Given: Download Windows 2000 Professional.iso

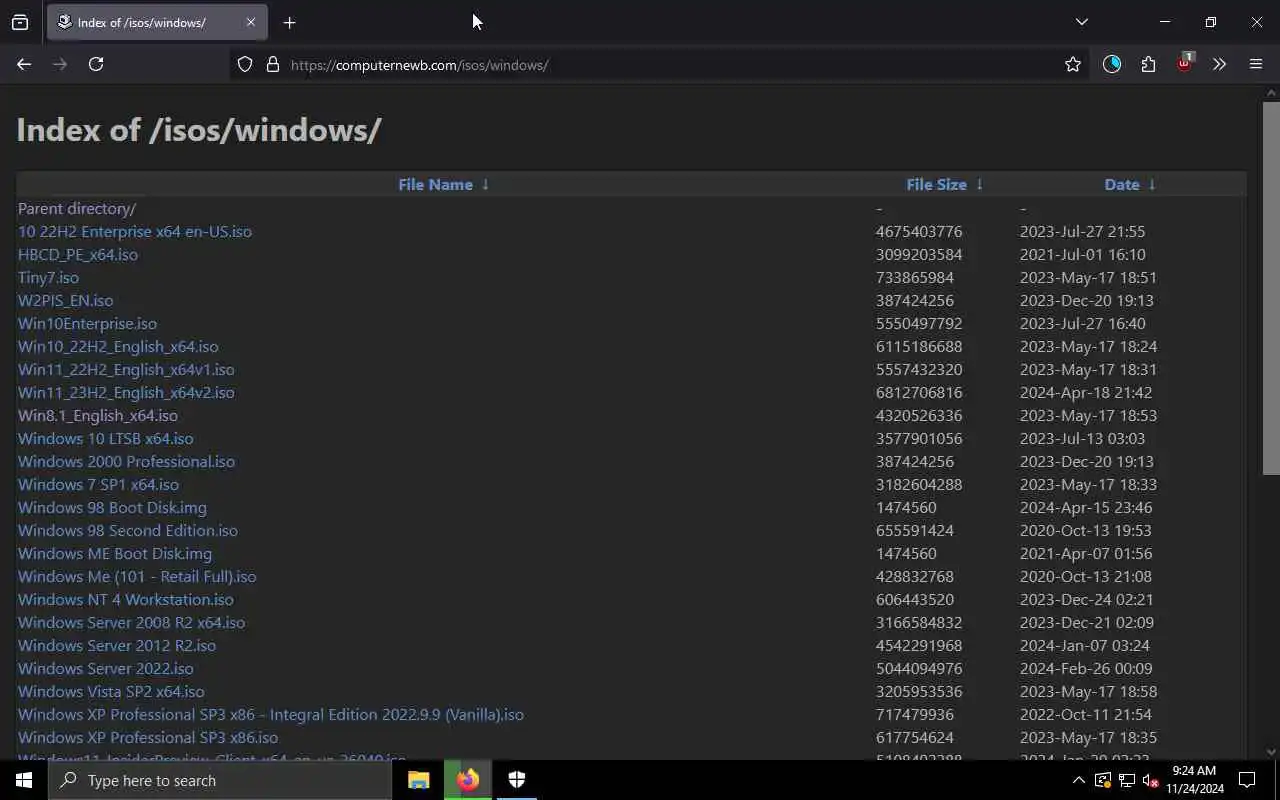Looking at the screenshot, I should [x=126, y=461].
